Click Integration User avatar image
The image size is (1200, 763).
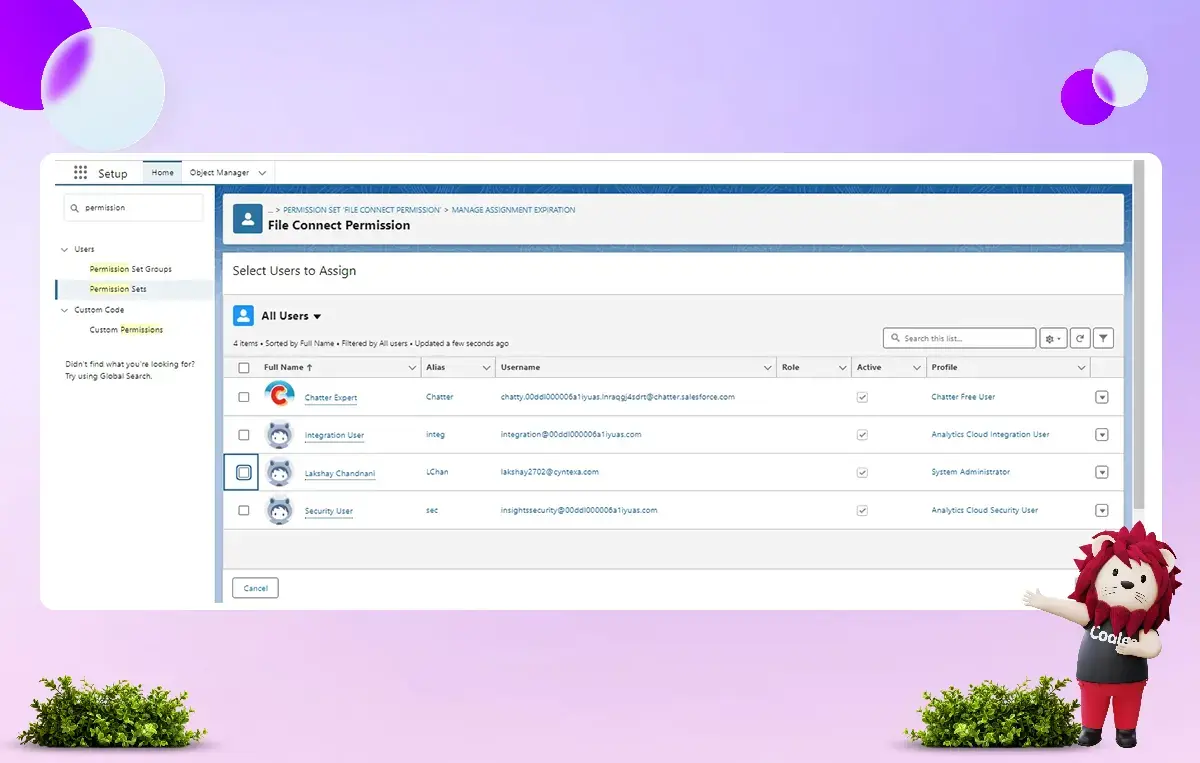pyautogui.click(x=280, y=434)
